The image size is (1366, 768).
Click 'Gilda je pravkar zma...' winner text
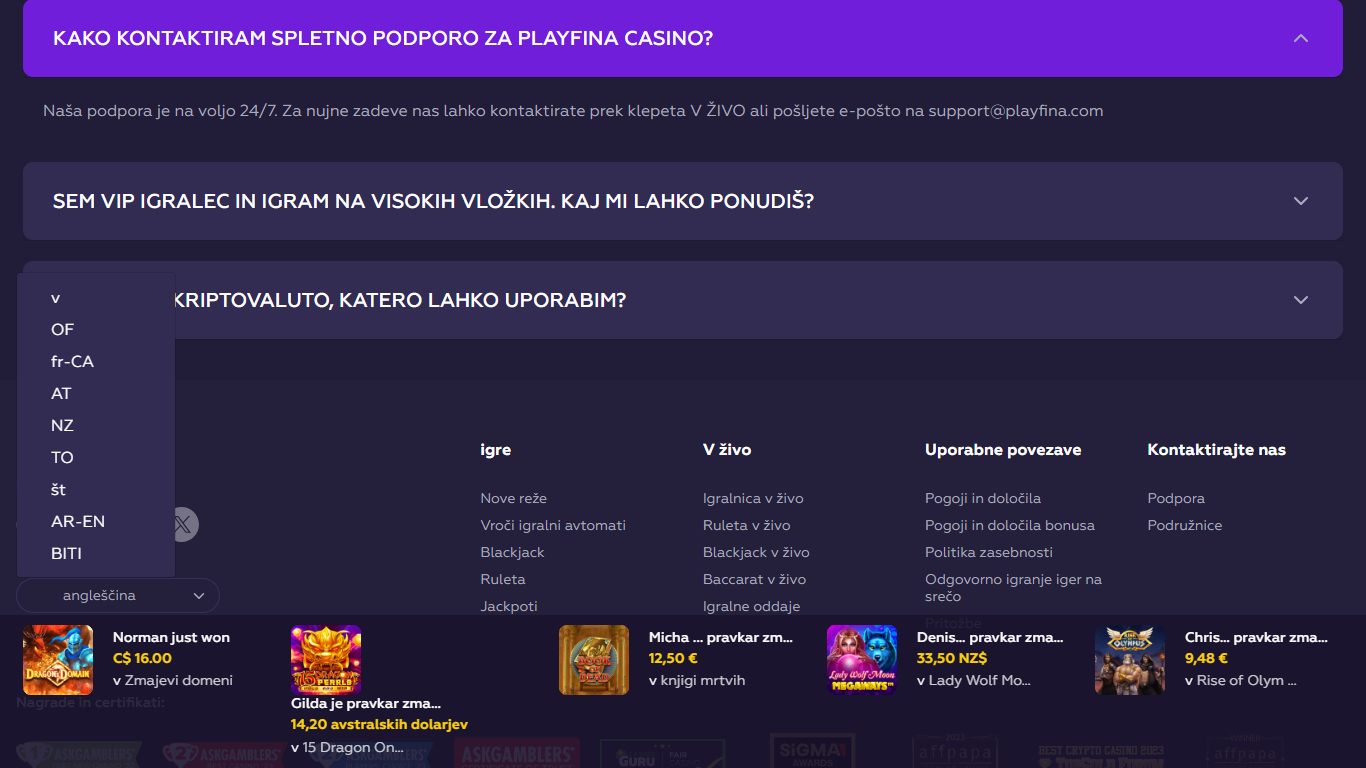366,703
